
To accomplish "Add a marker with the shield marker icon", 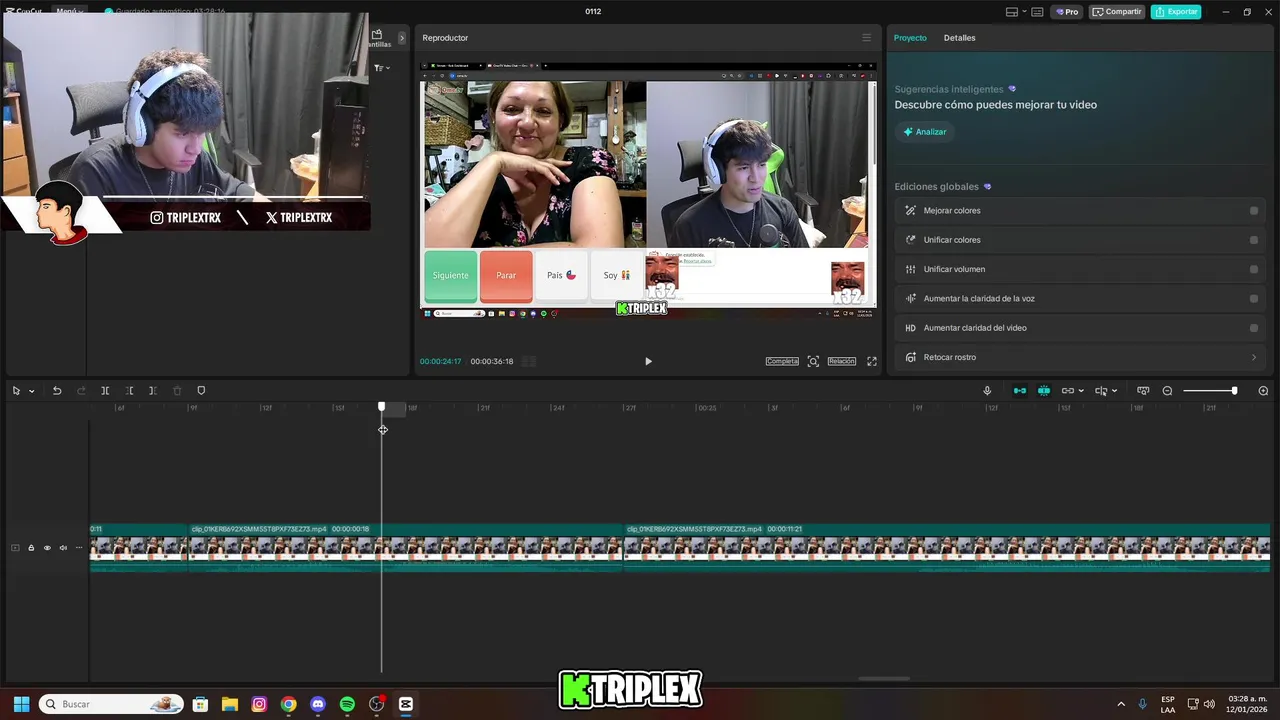I will point(201,391).
